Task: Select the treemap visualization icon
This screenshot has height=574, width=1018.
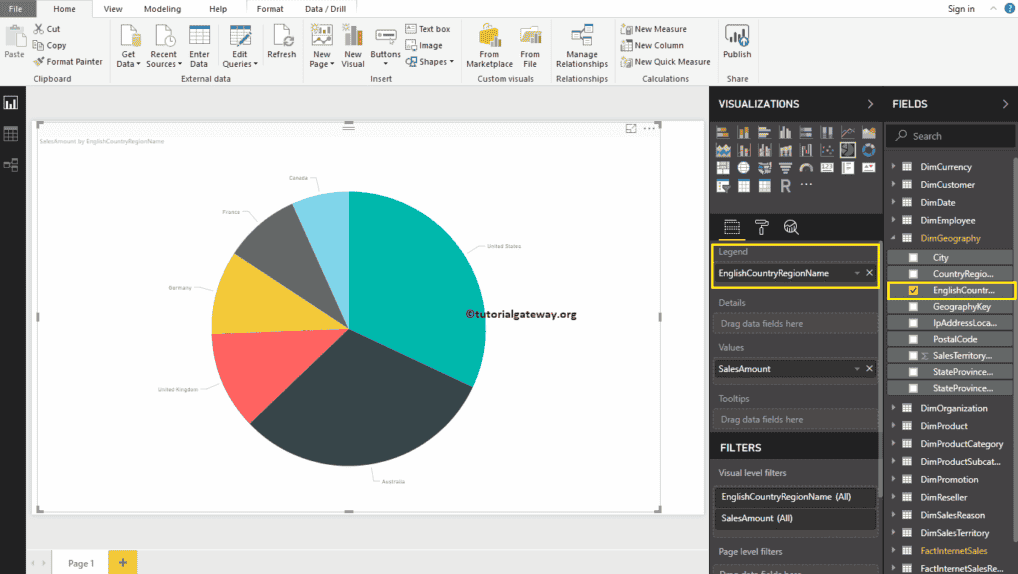Action: 723,168
